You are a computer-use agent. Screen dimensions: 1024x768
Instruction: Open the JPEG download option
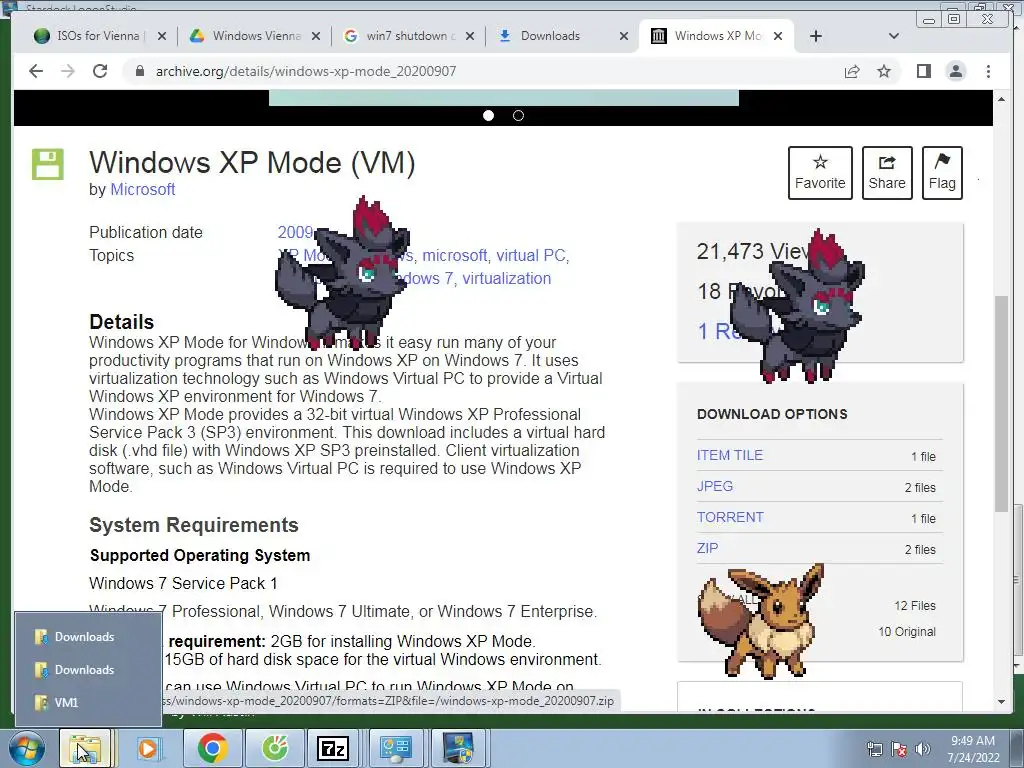(x=715, y=486)
